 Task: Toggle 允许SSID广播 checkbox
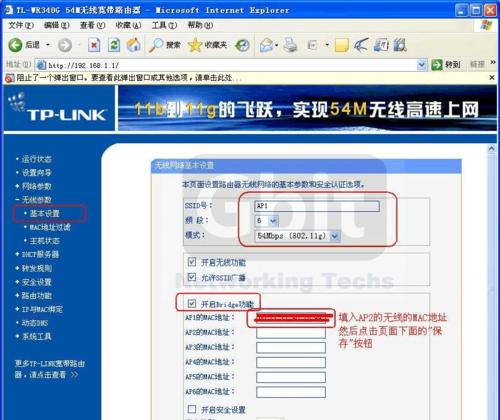coord(192,277)
